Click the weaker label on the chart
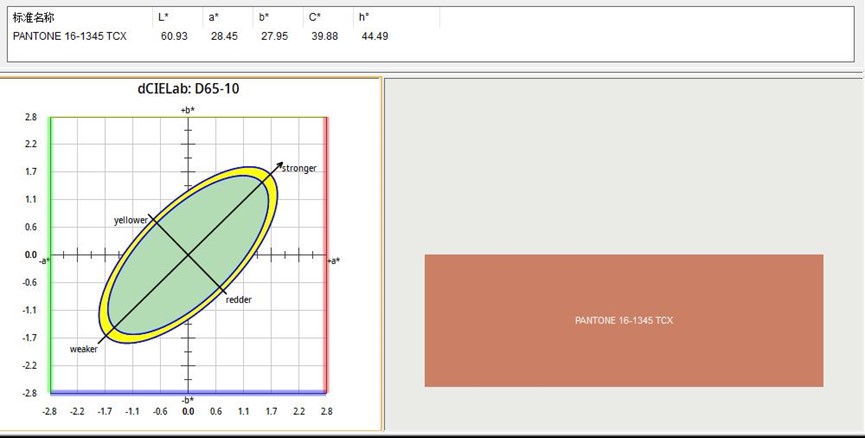The image size is (865, 438). 84,349
